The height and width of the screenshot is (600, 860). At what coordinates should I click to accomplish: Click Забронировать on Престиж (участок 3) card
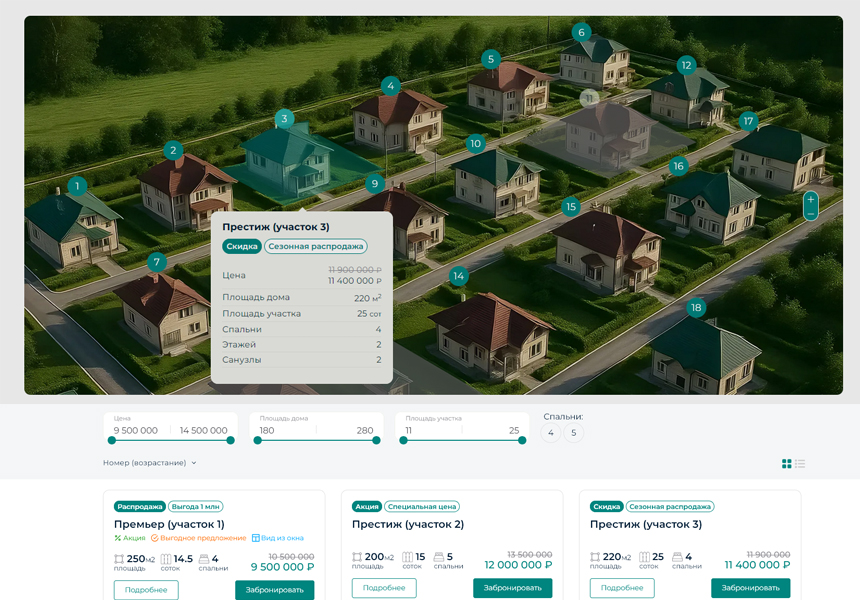tap(751, 588)
